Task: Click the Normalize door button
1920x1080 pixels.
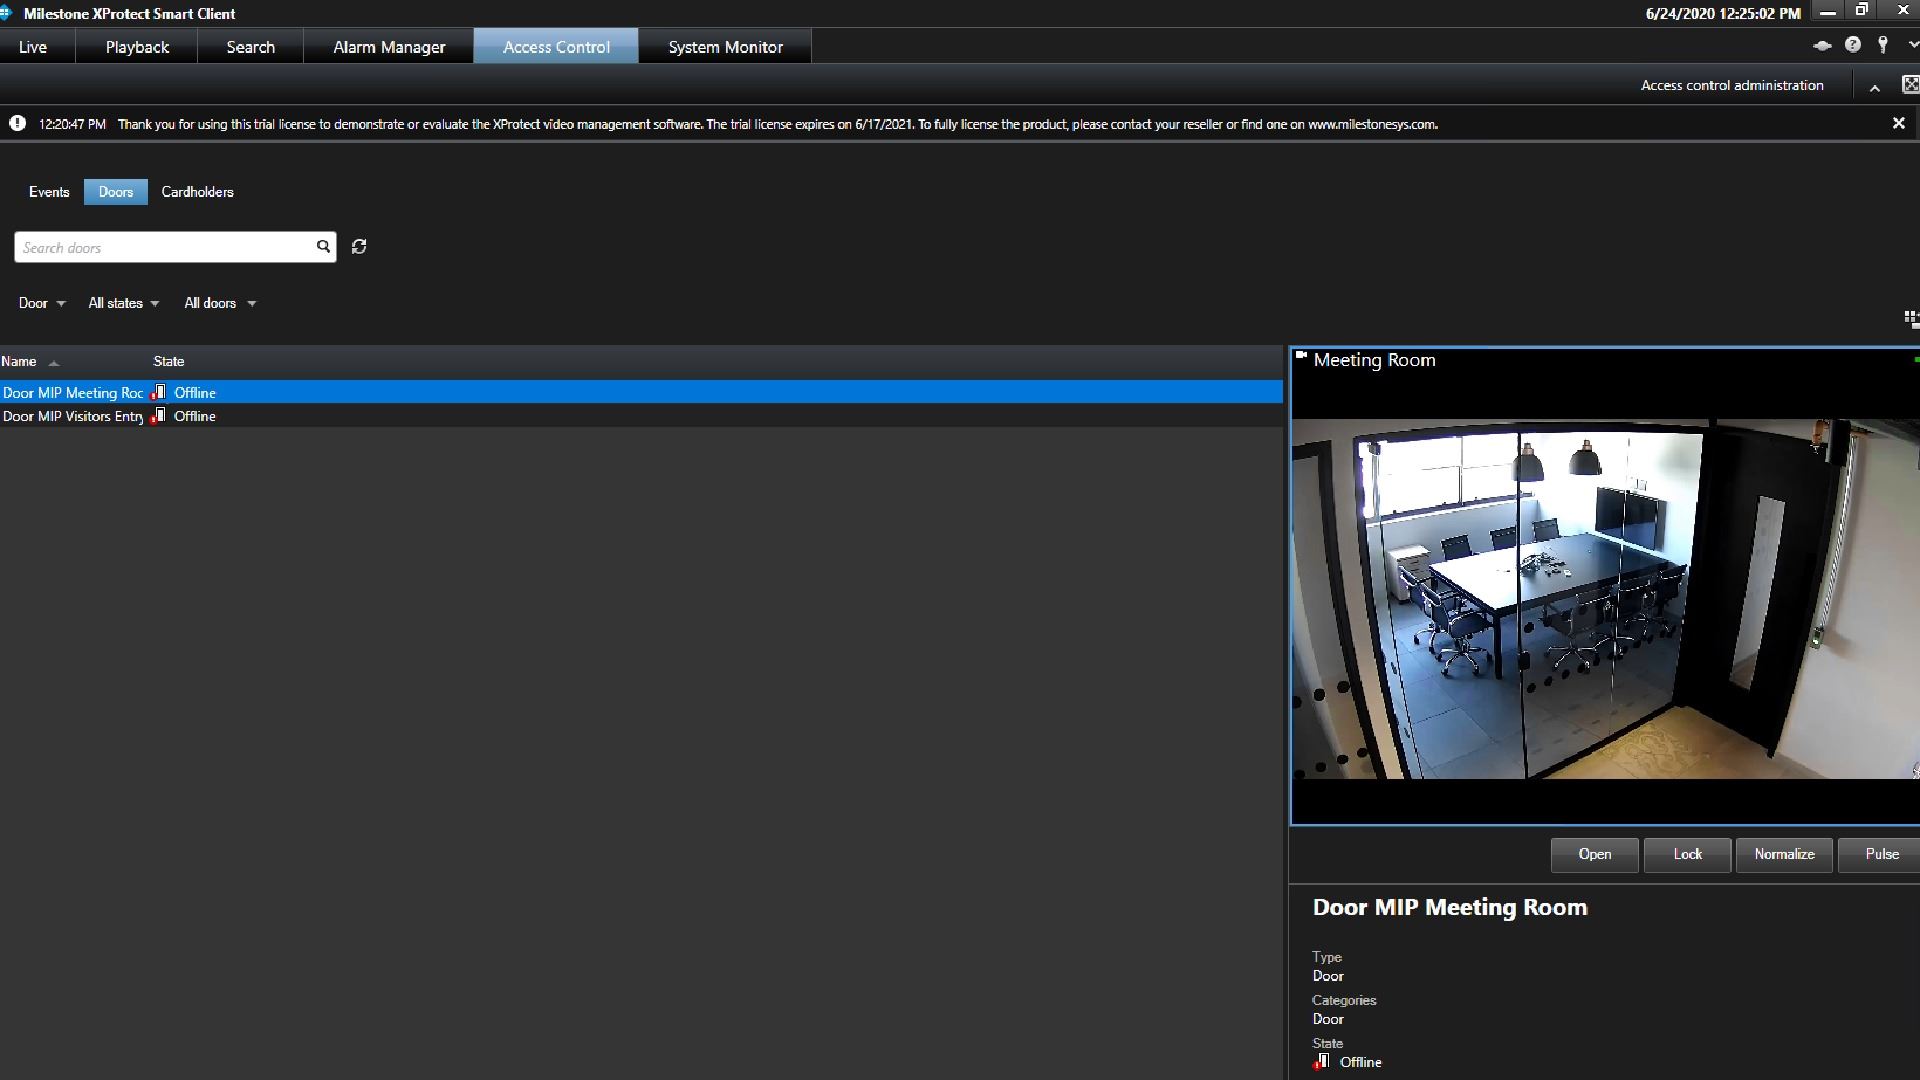Action: (x=1784, y=854)
